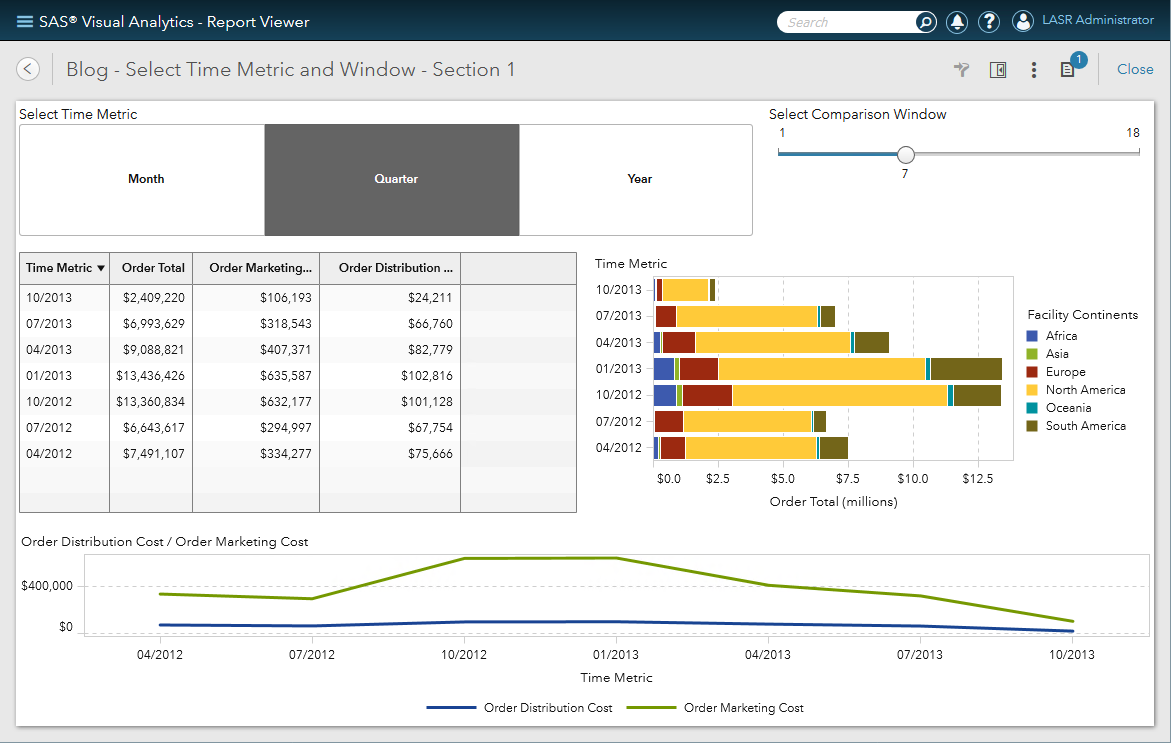Click the report linking arrow icon
This screenshot has width=1171, height=743.
point(962,69)
